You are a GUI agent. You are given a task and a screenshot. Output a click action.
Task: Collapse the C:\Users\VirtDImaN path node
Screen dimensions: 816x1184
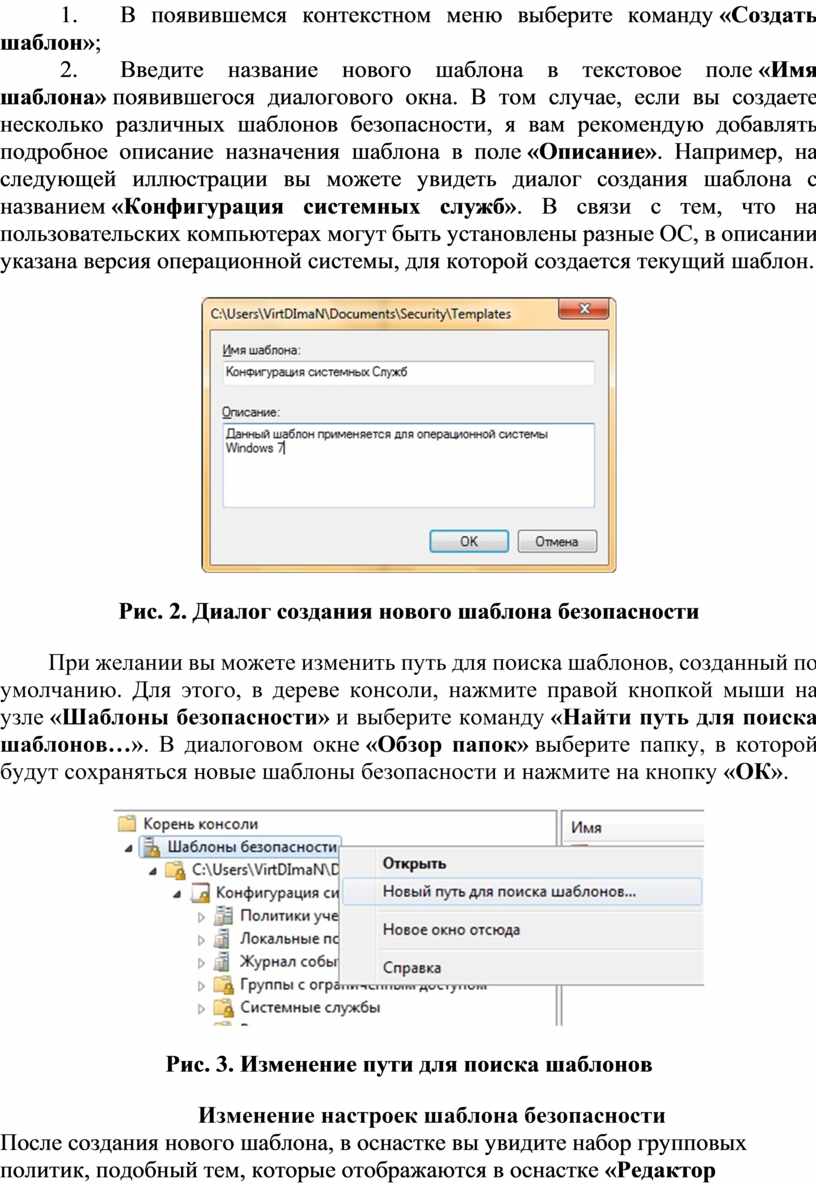click(x=153, y=871)
